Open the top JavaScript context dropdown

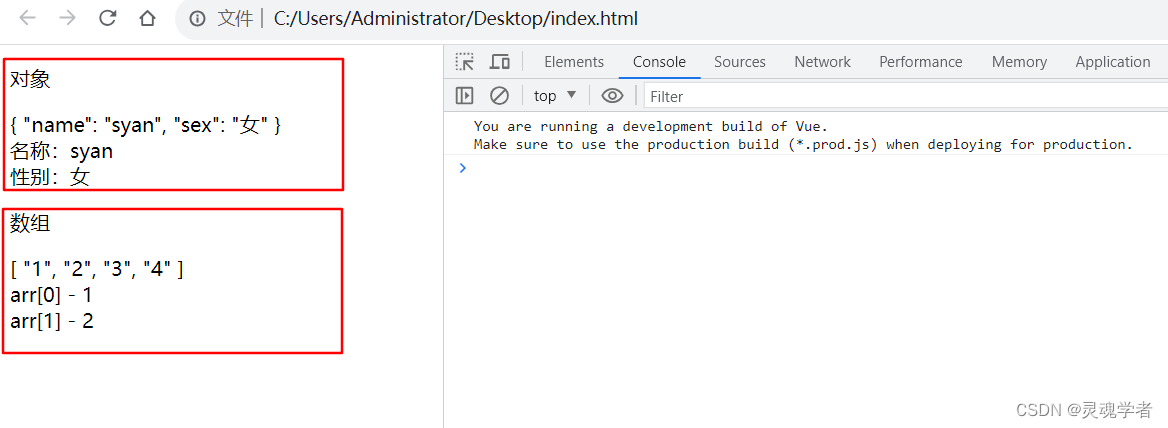coord(555,95)
